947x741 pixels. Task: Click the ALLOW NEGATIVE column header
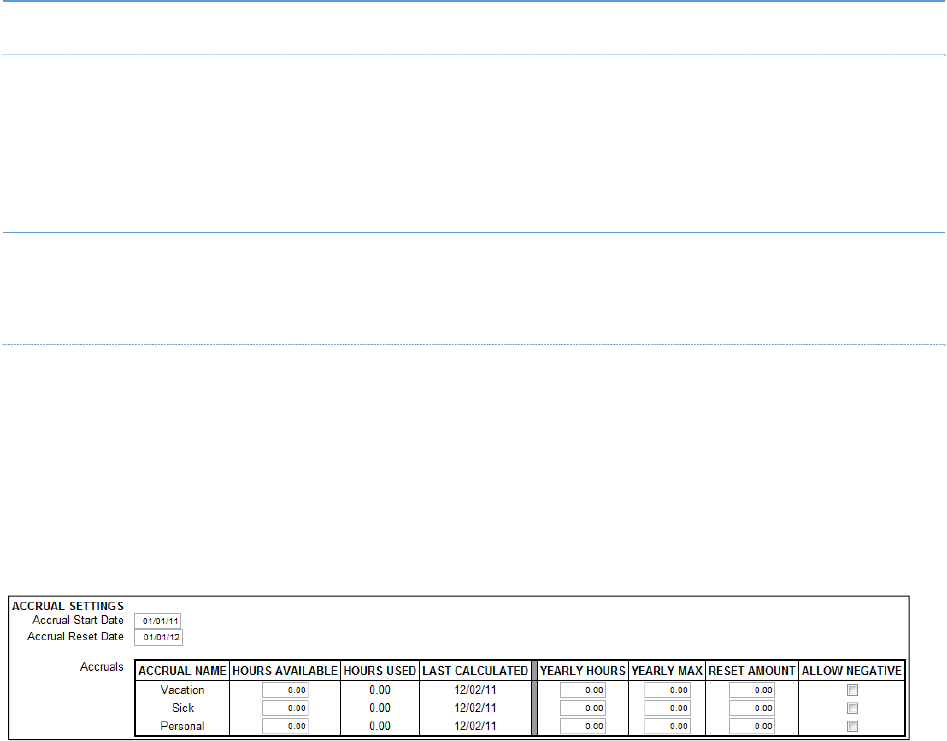pos(852,671)
